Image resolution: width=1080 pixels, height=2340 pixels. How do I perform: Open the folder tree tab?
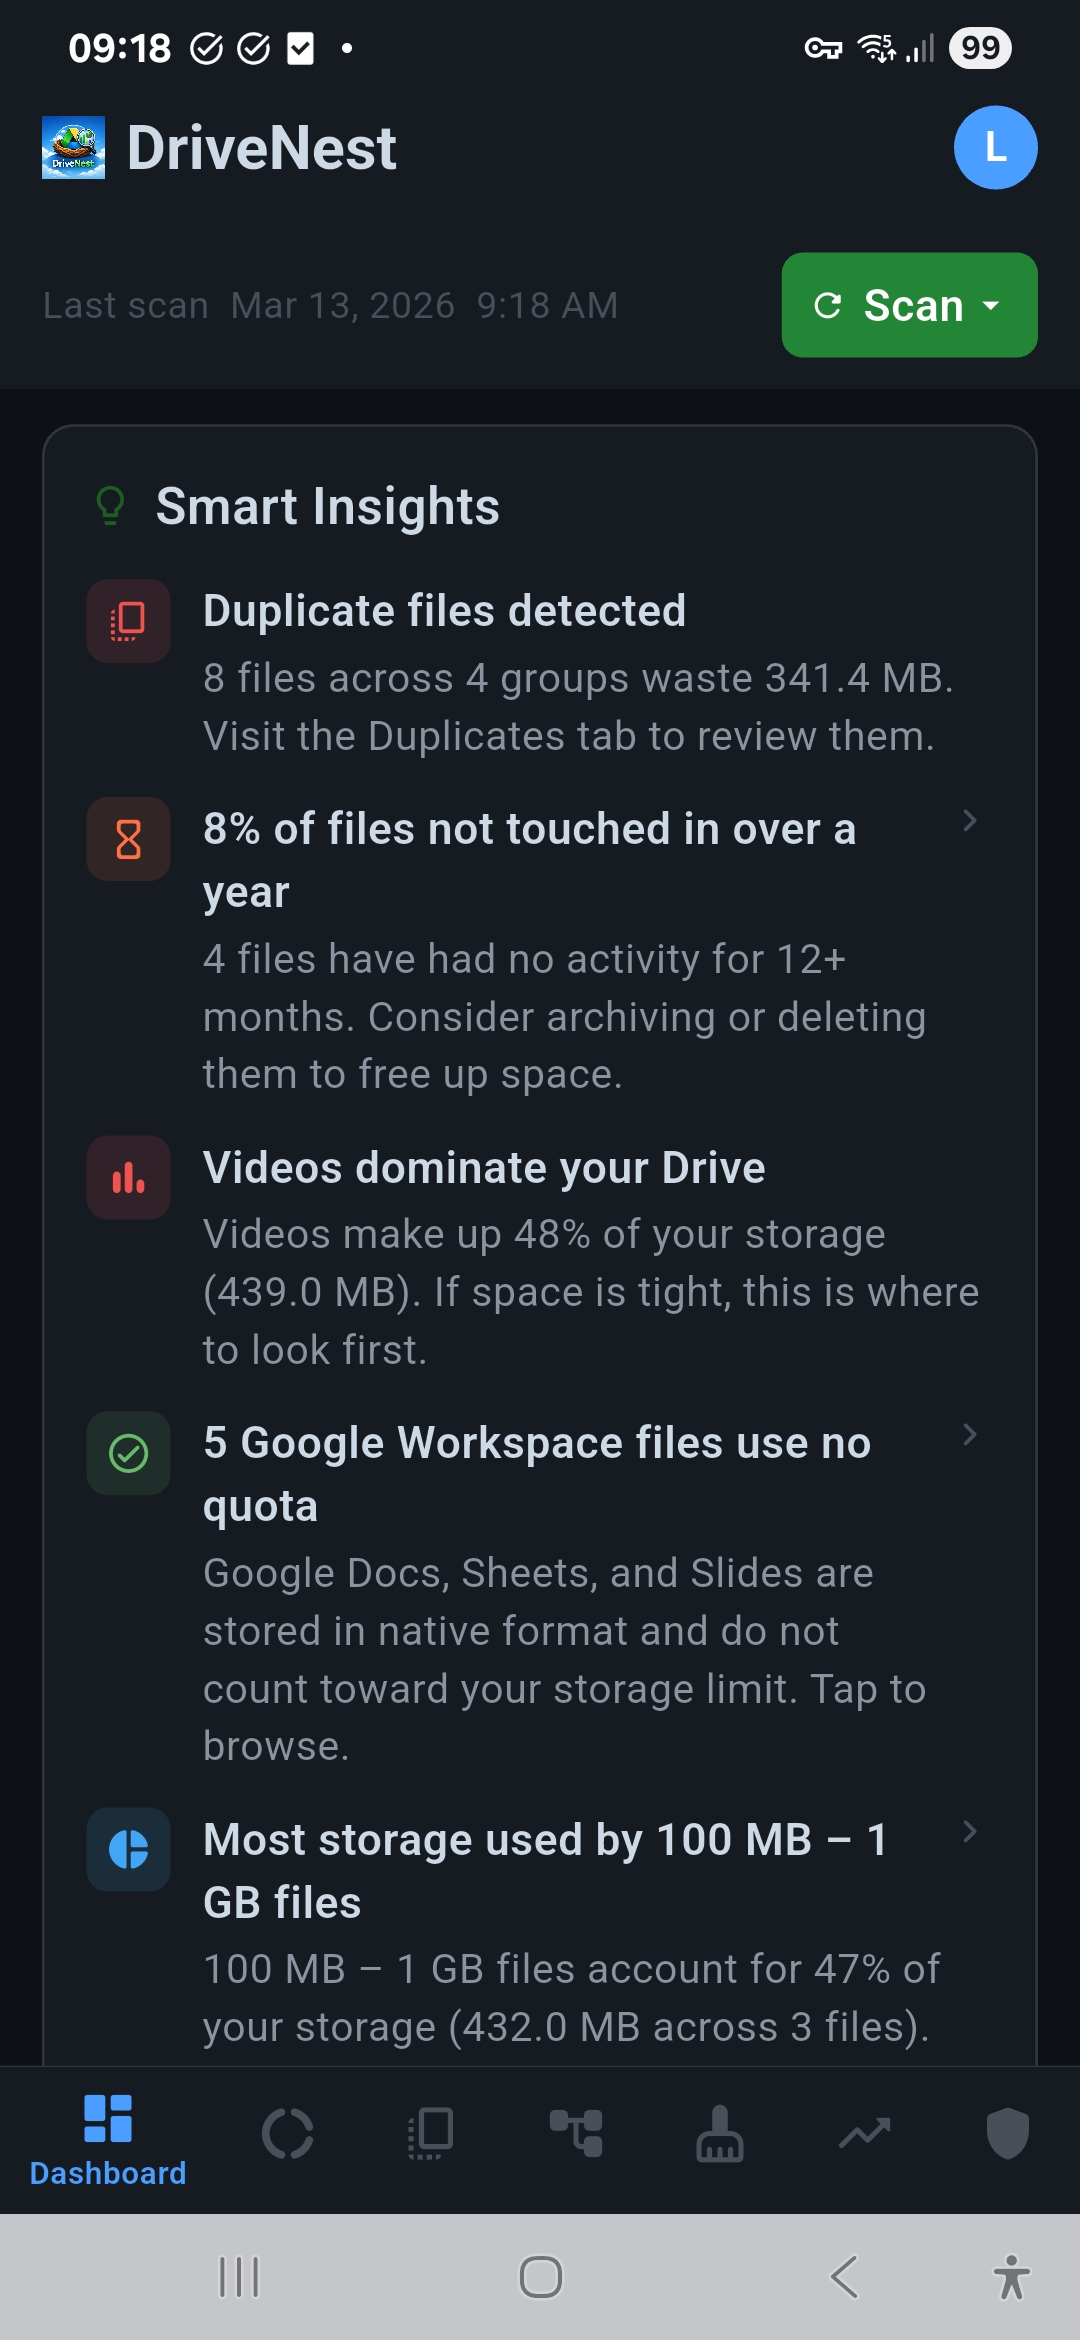[x=576, y=2134]
